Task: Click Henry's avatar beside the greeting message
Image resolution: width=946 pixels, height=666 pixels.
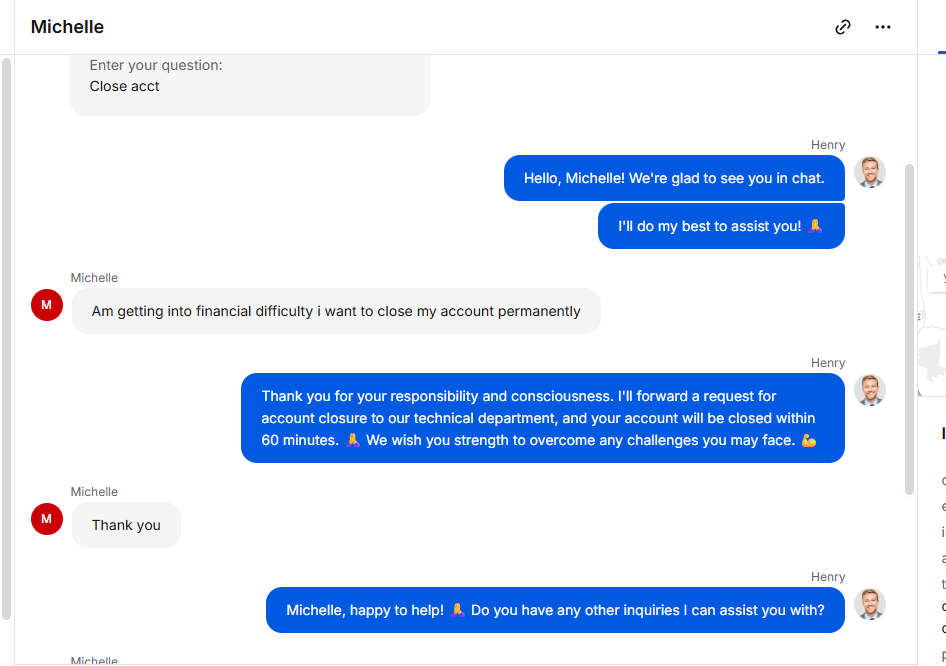Action: coord(870,172)
